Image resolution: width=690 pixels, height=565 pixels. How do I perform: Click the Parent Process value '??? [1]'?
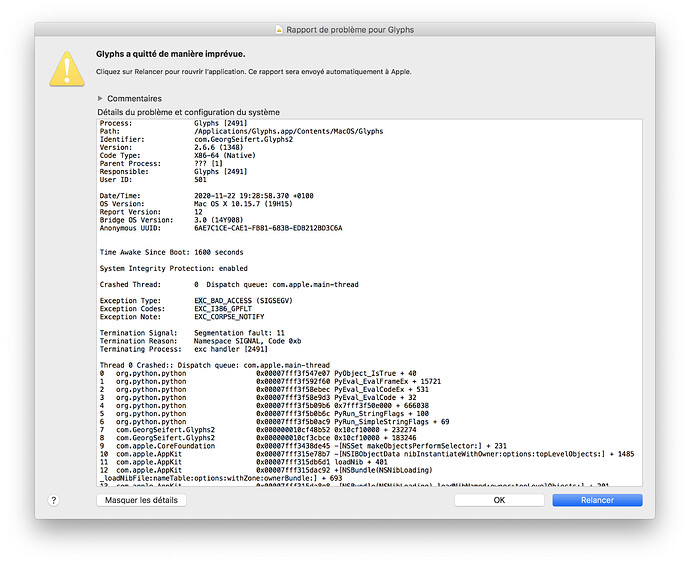(208, 163)
